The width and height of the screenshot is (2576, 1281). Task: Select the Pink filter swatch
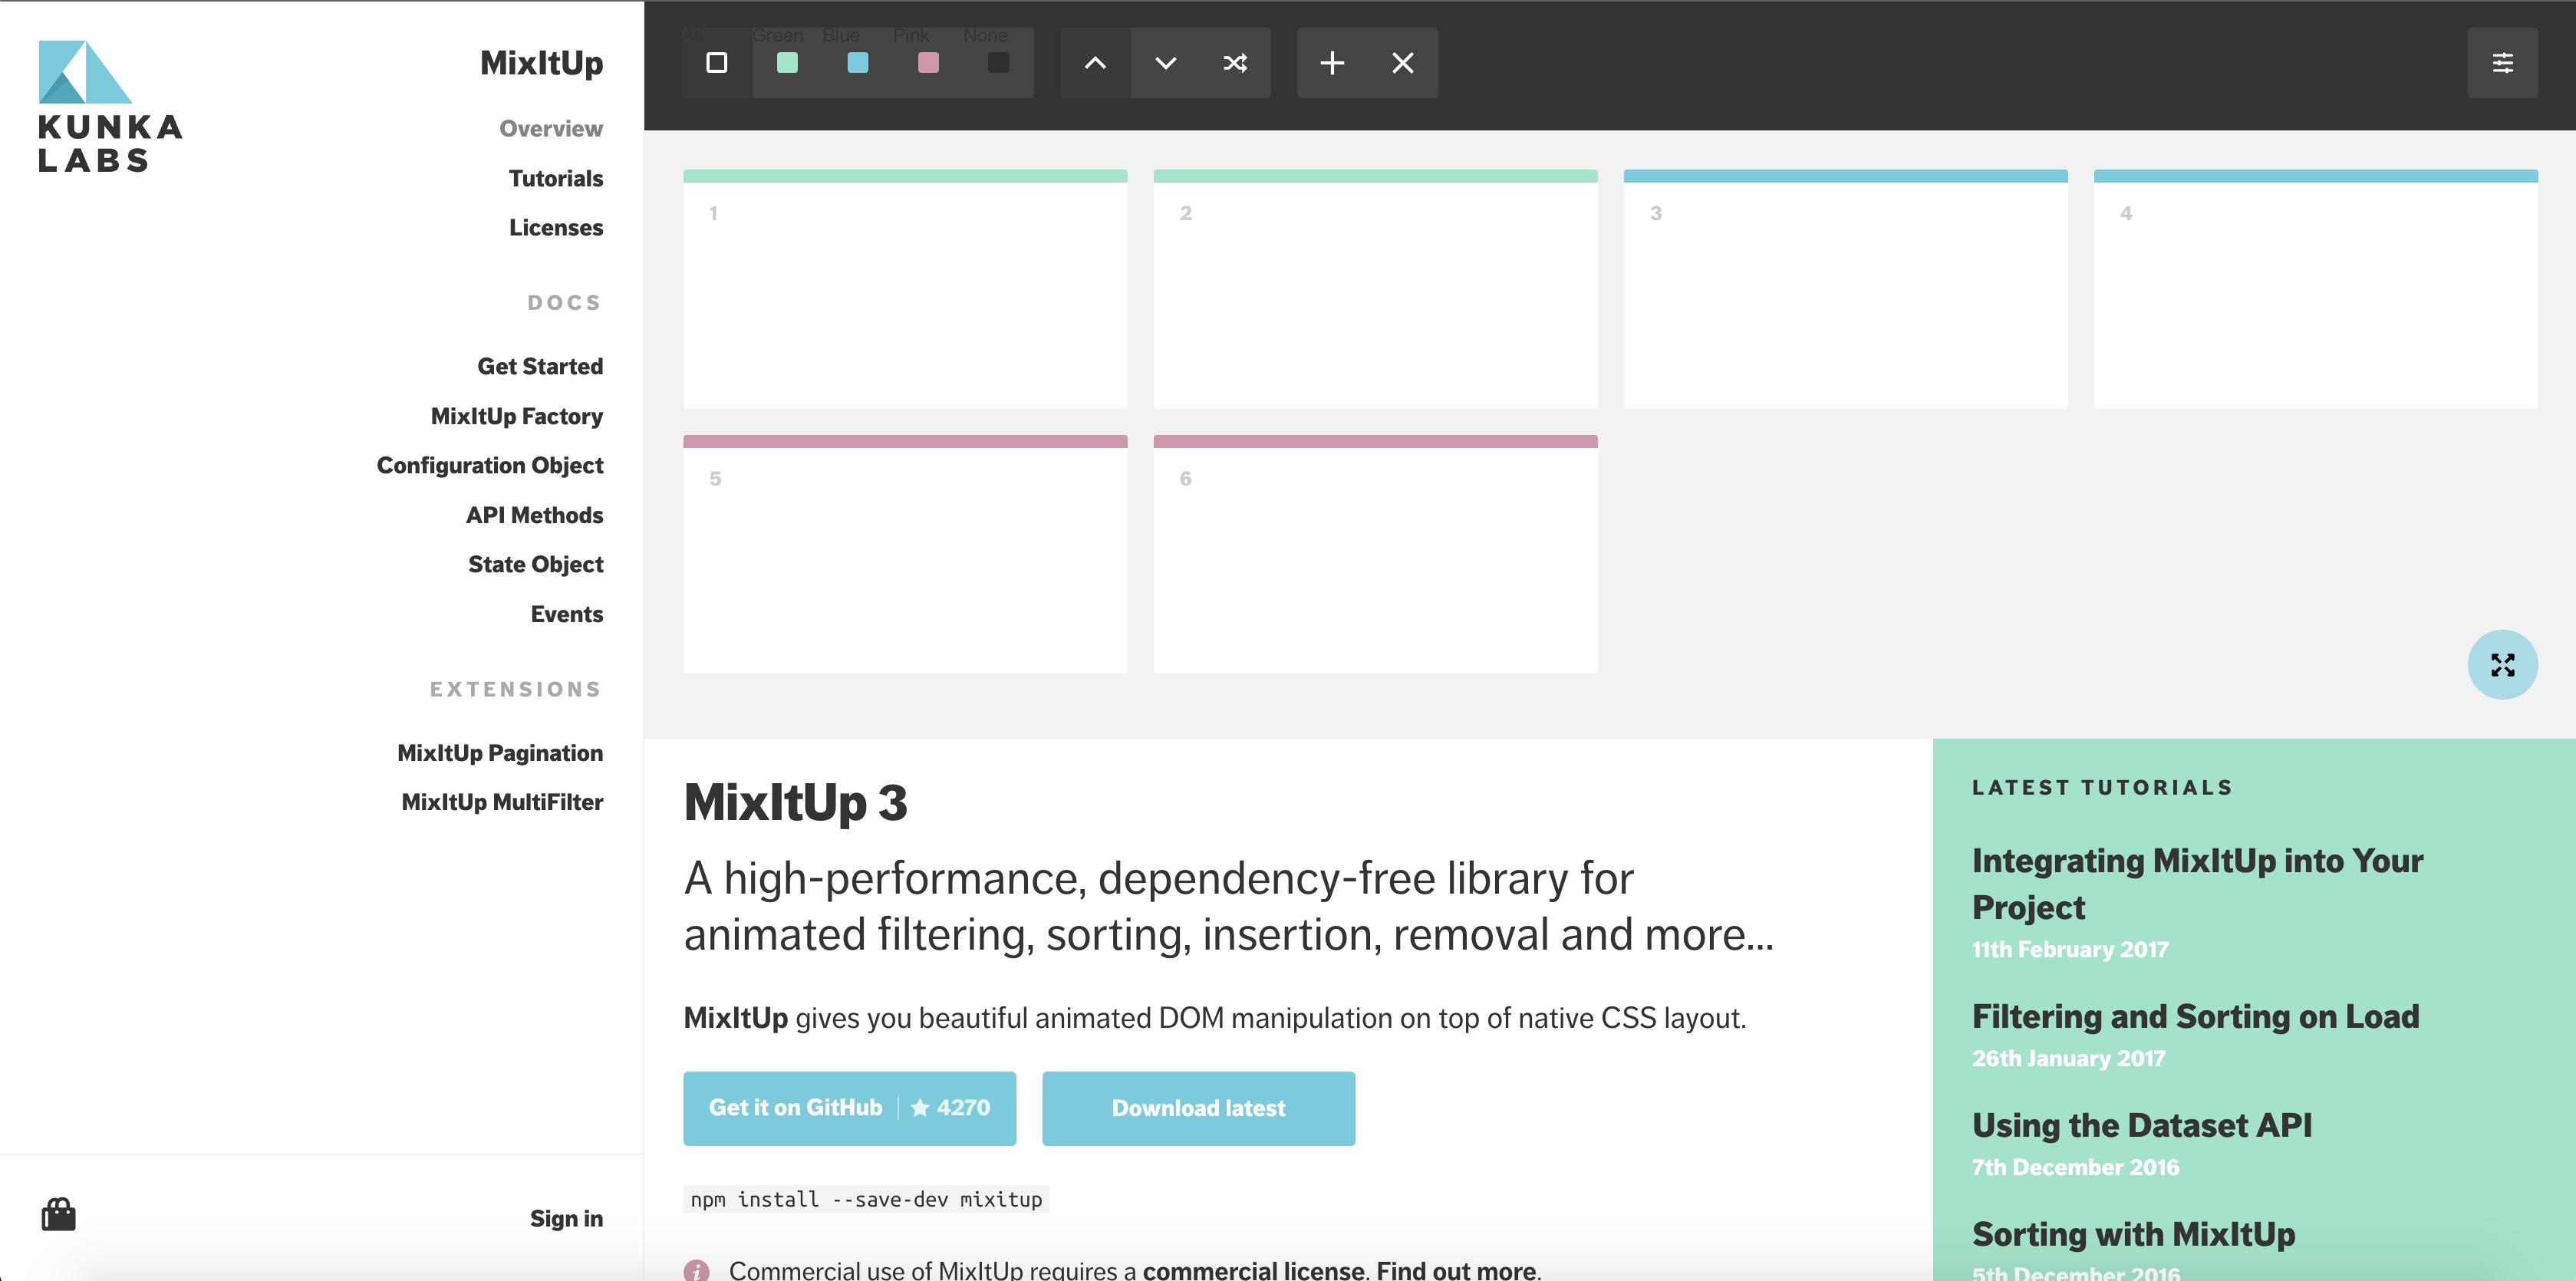tap(928, 63)
